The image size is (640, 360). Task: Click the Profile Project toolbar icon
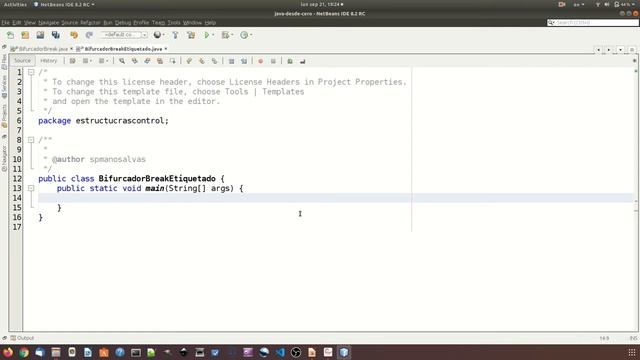[244, 35]
